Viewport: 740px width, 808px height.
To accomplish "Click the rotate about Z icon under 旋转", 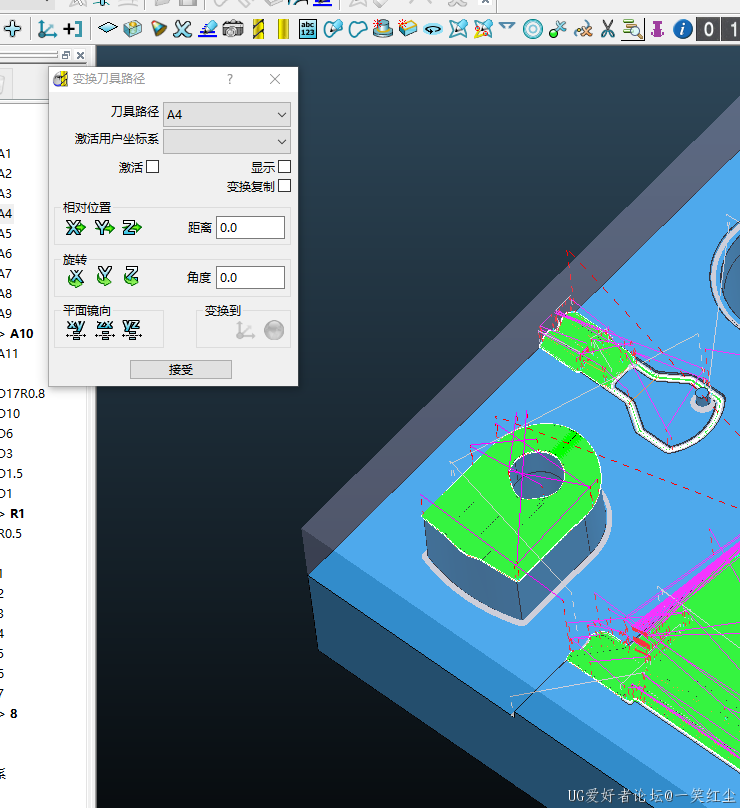I will click(131, 276).
